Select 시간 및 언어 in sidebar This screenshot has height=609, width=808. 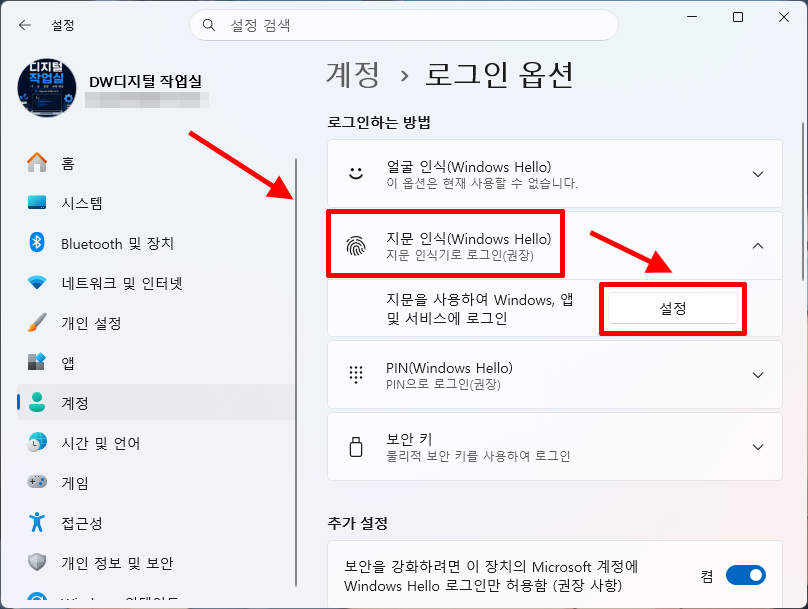(x=156, y=443)
